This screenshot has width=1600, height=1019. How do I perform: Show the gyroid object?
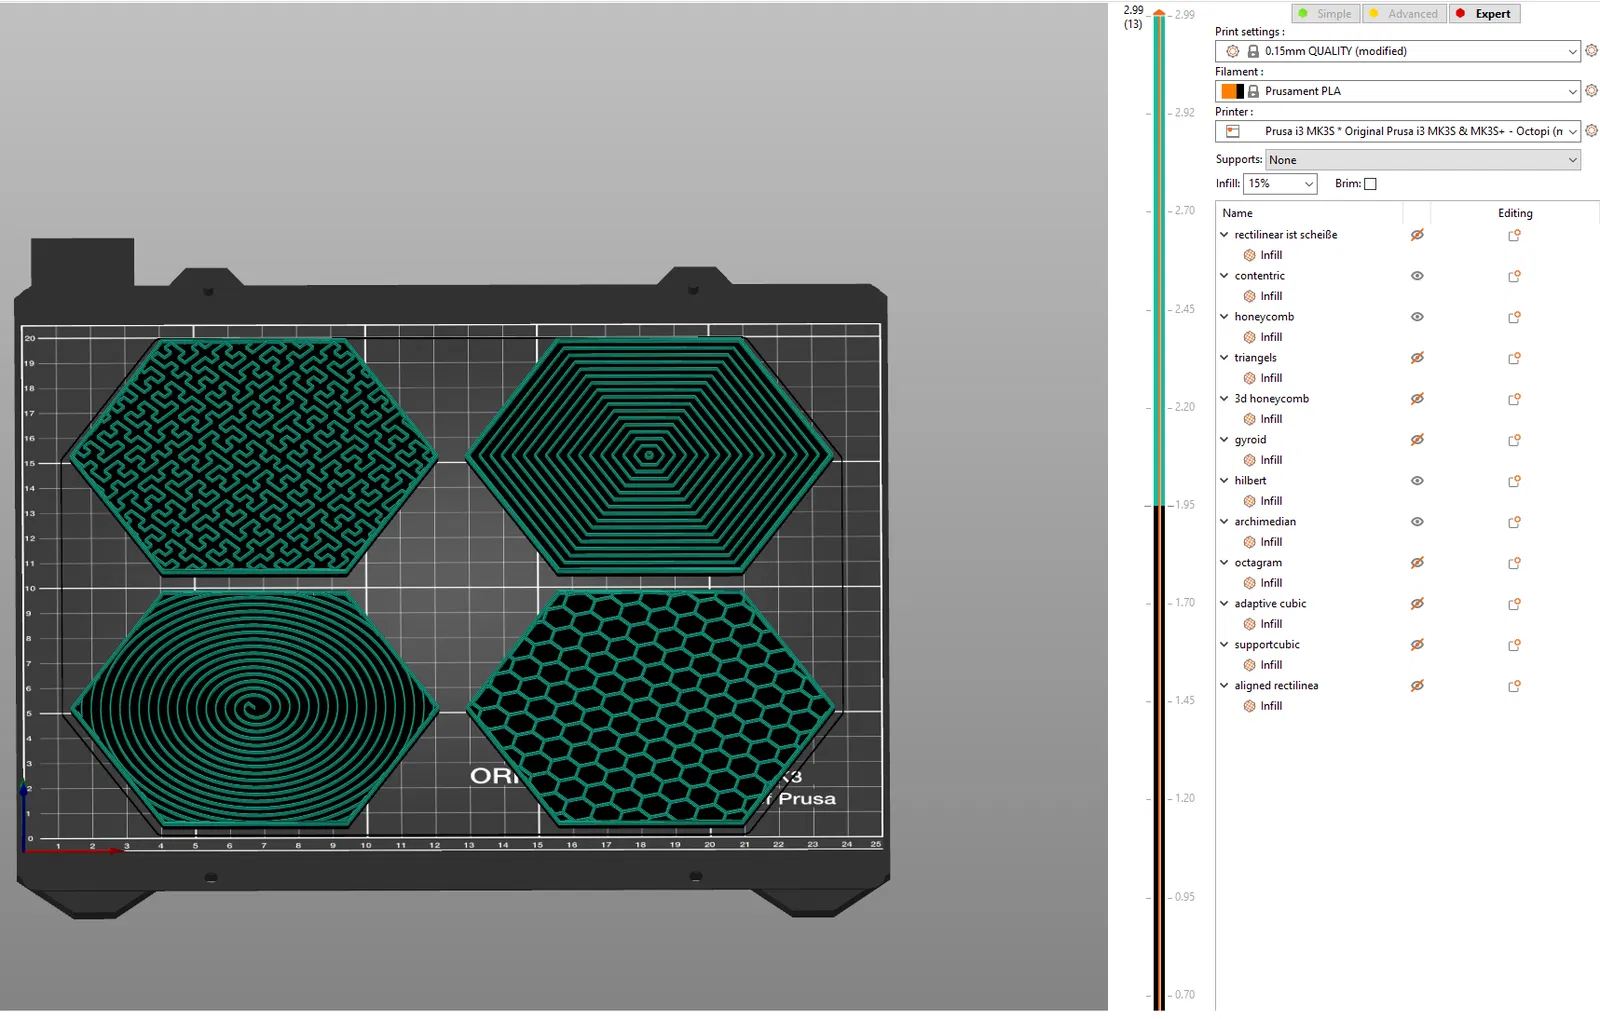1417,440
